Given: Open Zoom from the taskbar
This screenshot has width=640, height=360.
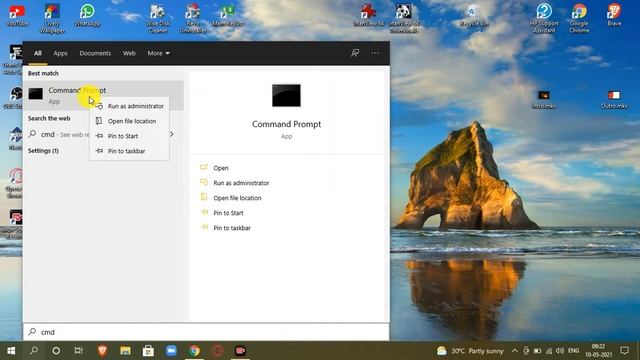Looking at the screenshot, I should [x=171, y=351].
